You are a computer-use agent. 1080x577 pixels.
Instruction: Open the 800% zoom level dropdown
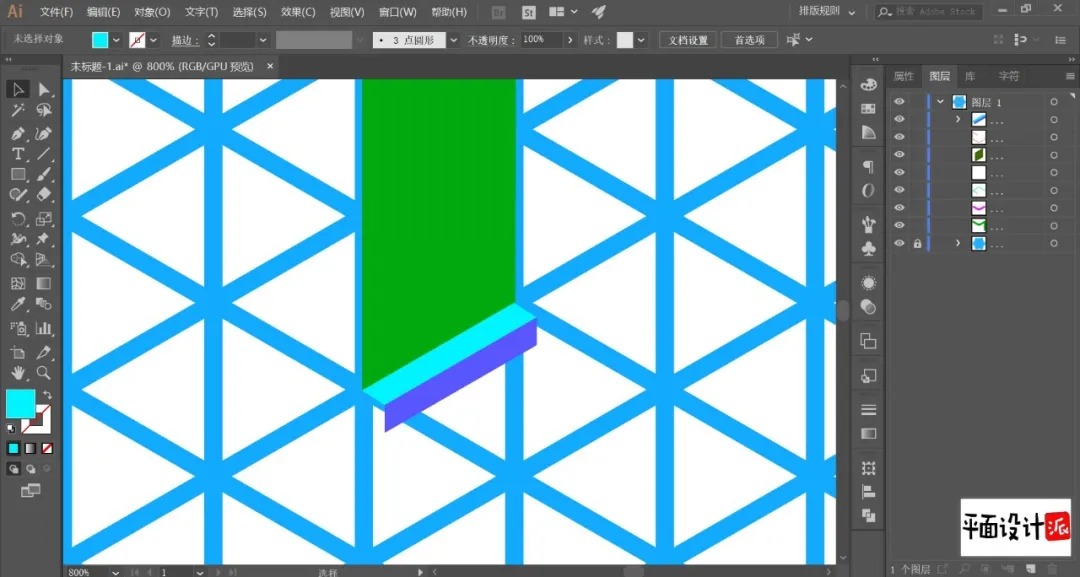pyautogui.click(x=114, y=572)
